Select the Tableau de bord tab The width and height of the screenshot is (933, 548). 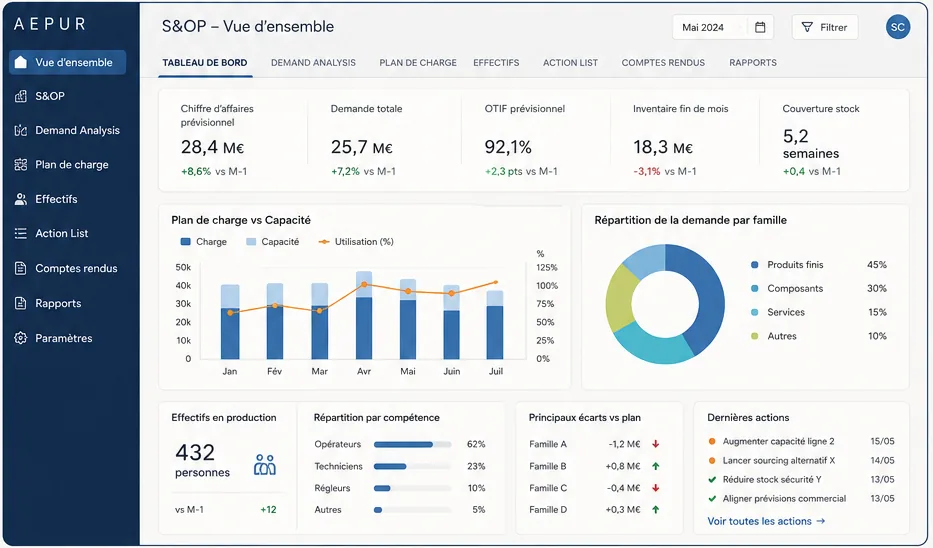[x=205, y=62]
